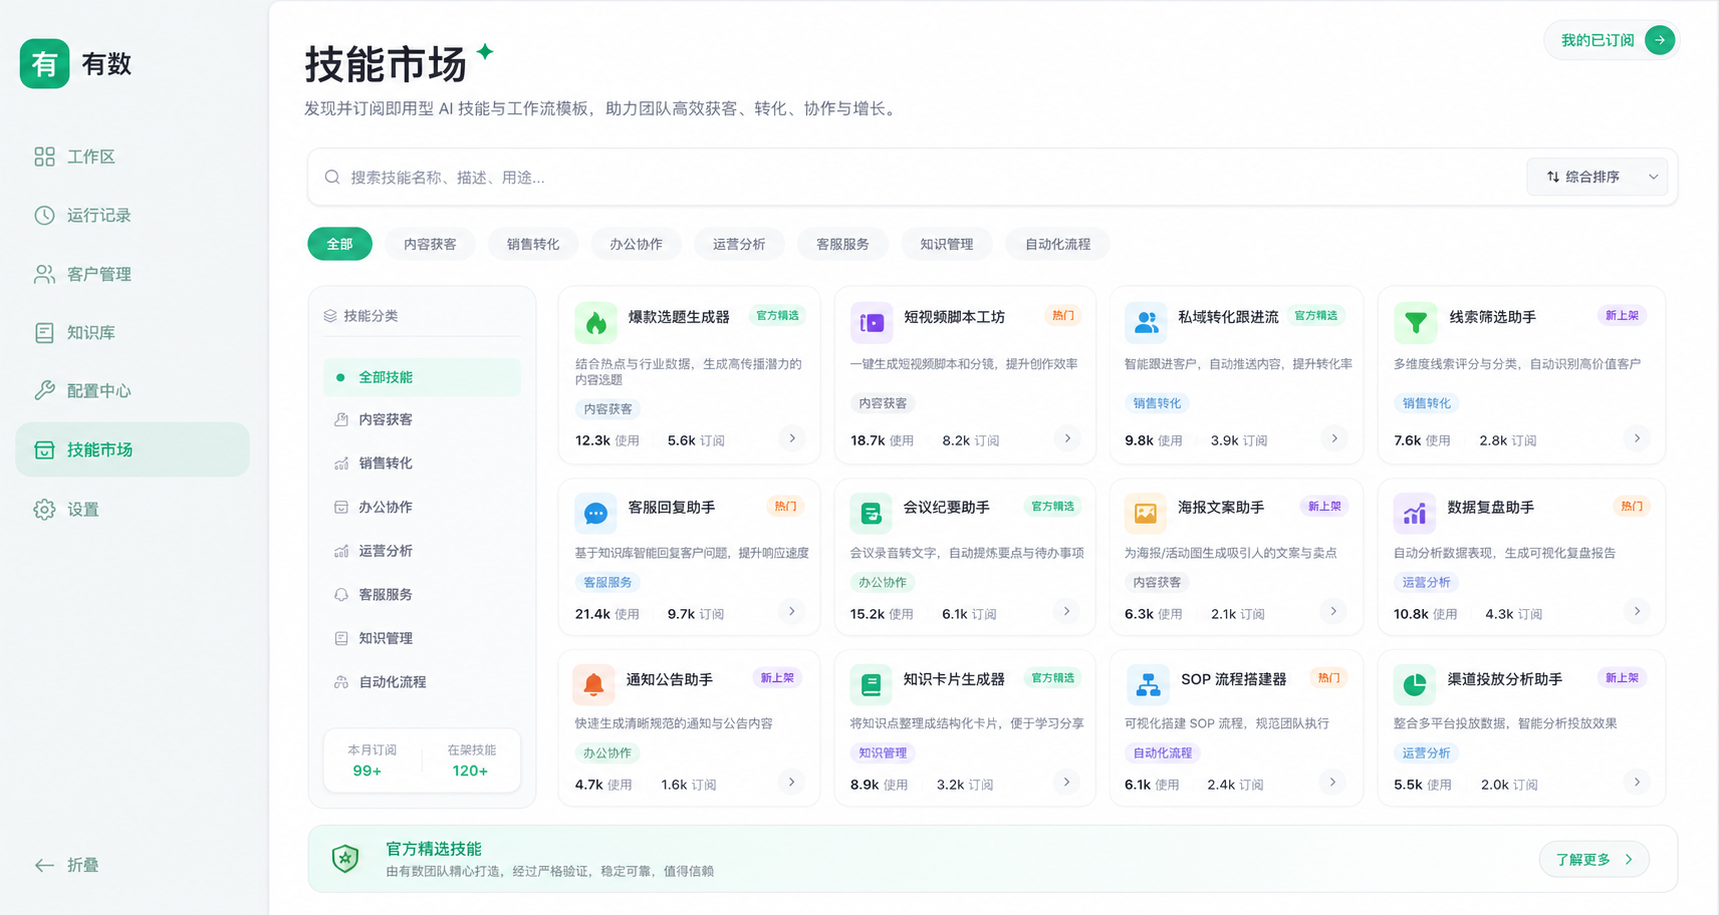This screenshot has height=915, width=1719.
Task: Click the SOP 流程搭建器 flowchart icon
Action: (1148, 685)
